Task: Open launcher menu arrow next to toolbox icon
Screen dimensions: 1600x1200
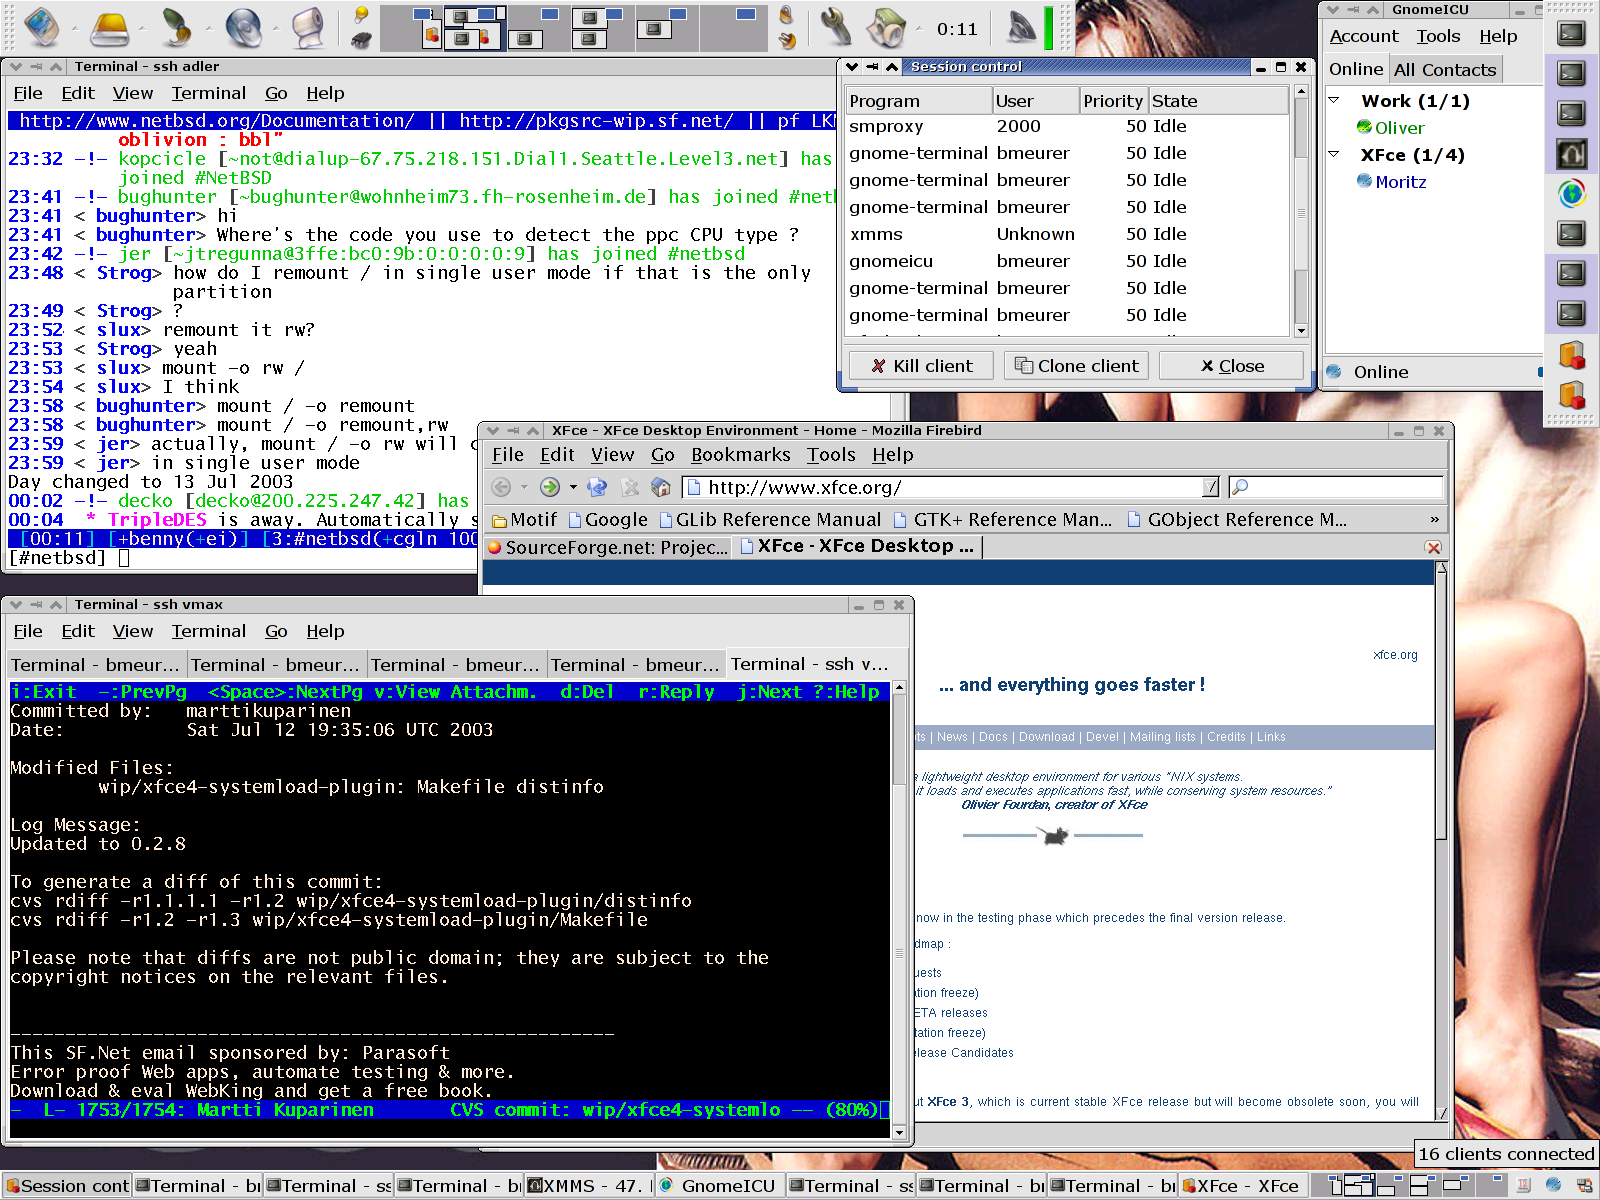Action: (919, 28)
